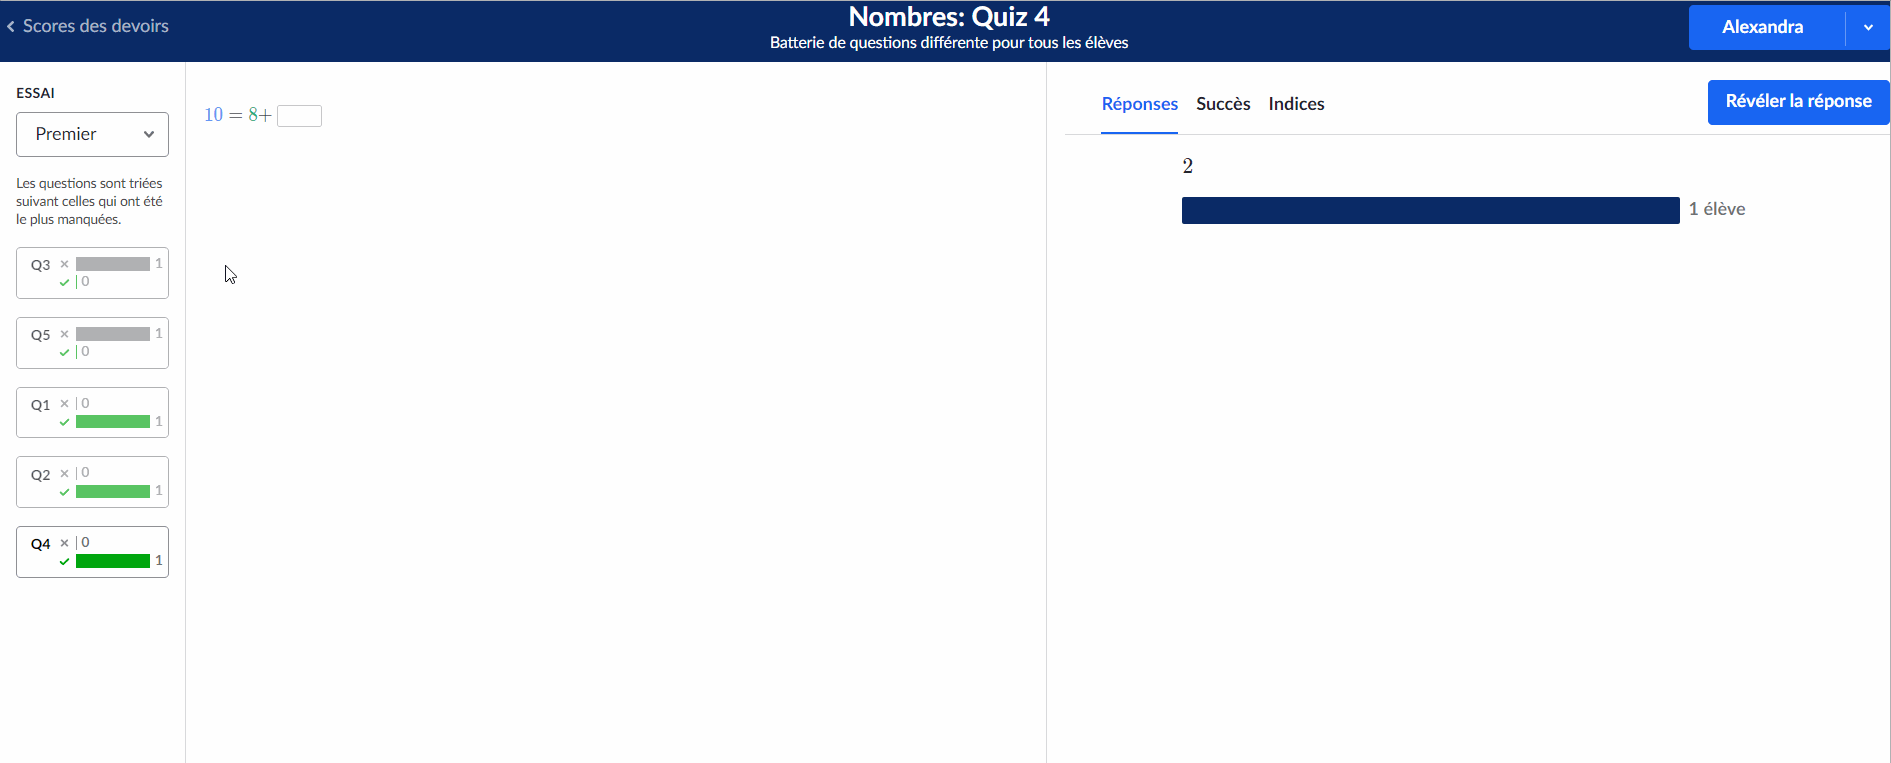Click the green checkmark icon in Q2 card
This screenshot has width=1891, height=763.
coord(64,492)
